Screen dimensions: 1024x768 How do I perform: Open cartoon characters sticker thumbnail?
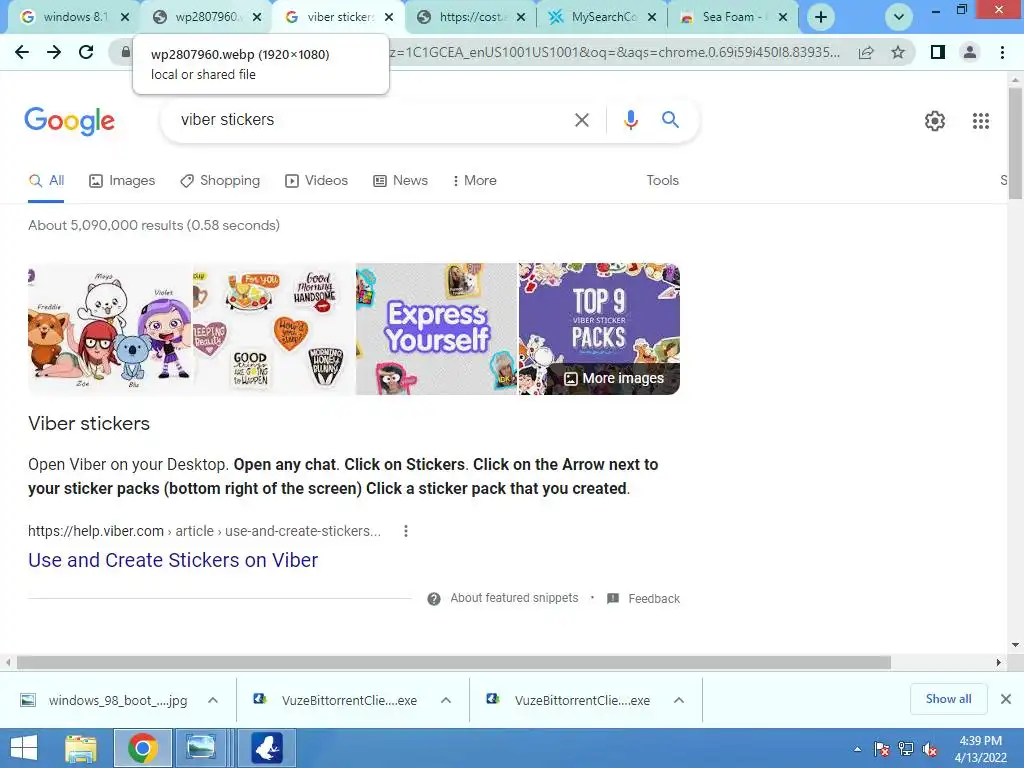click(x=110, y=328)
